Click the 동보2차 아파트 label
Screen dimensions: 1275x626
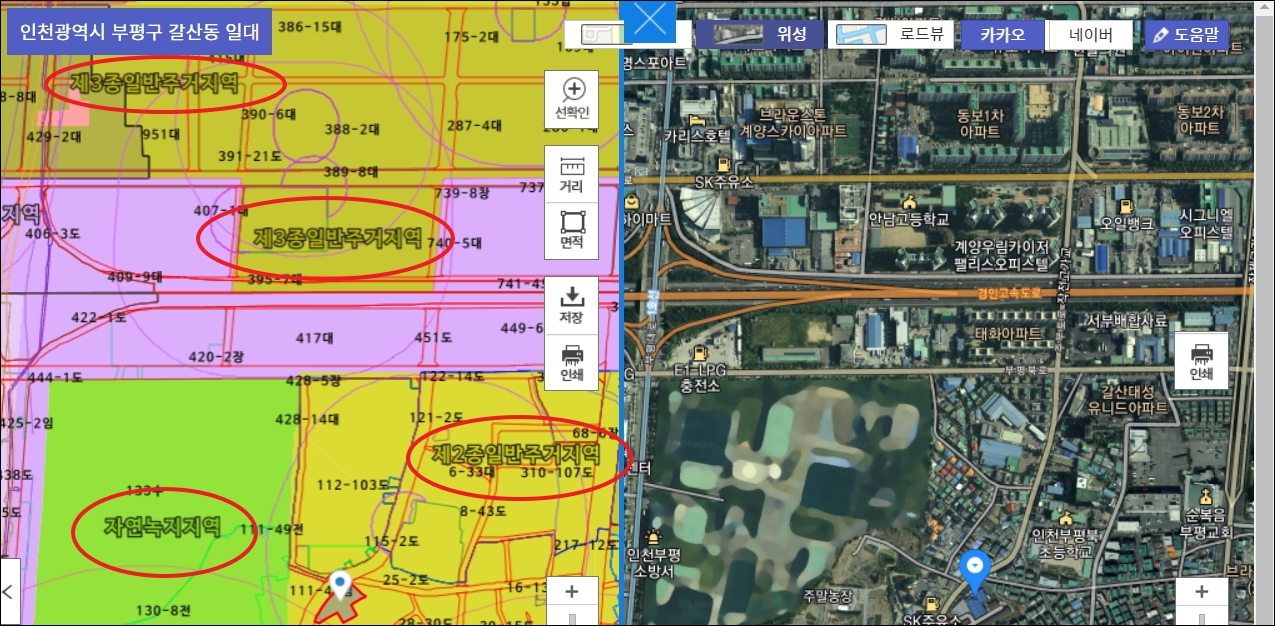click(x=1200, y=119)
